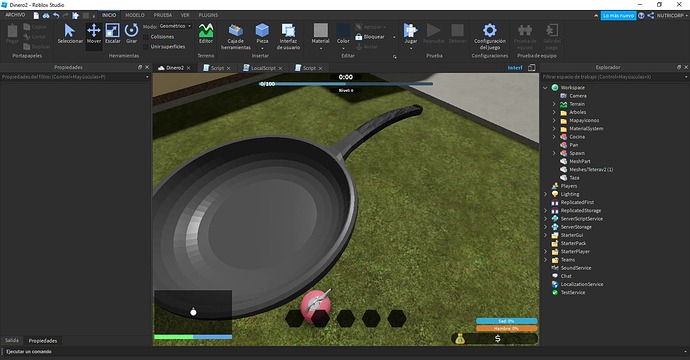The width and height of the screenshot is (690, 360).
Task: Click the new file icon in quick toolbar
Action: [36, 15]
